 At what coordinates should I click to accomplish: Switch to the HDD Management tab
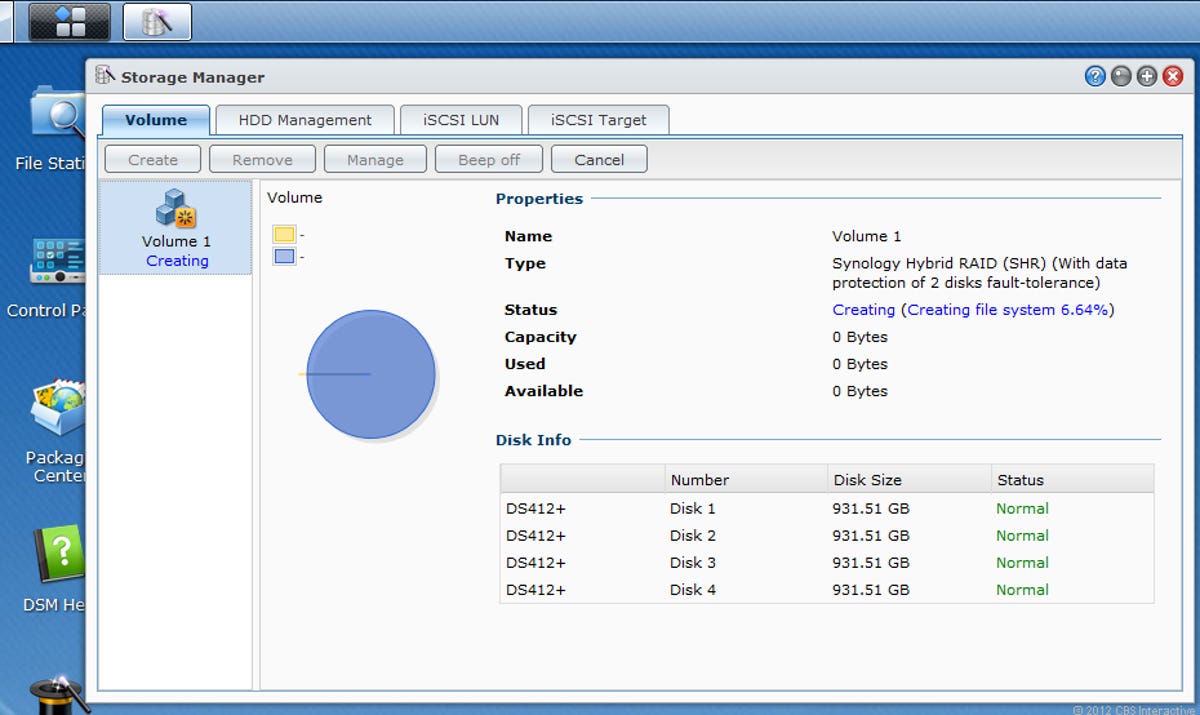[305, 120]
